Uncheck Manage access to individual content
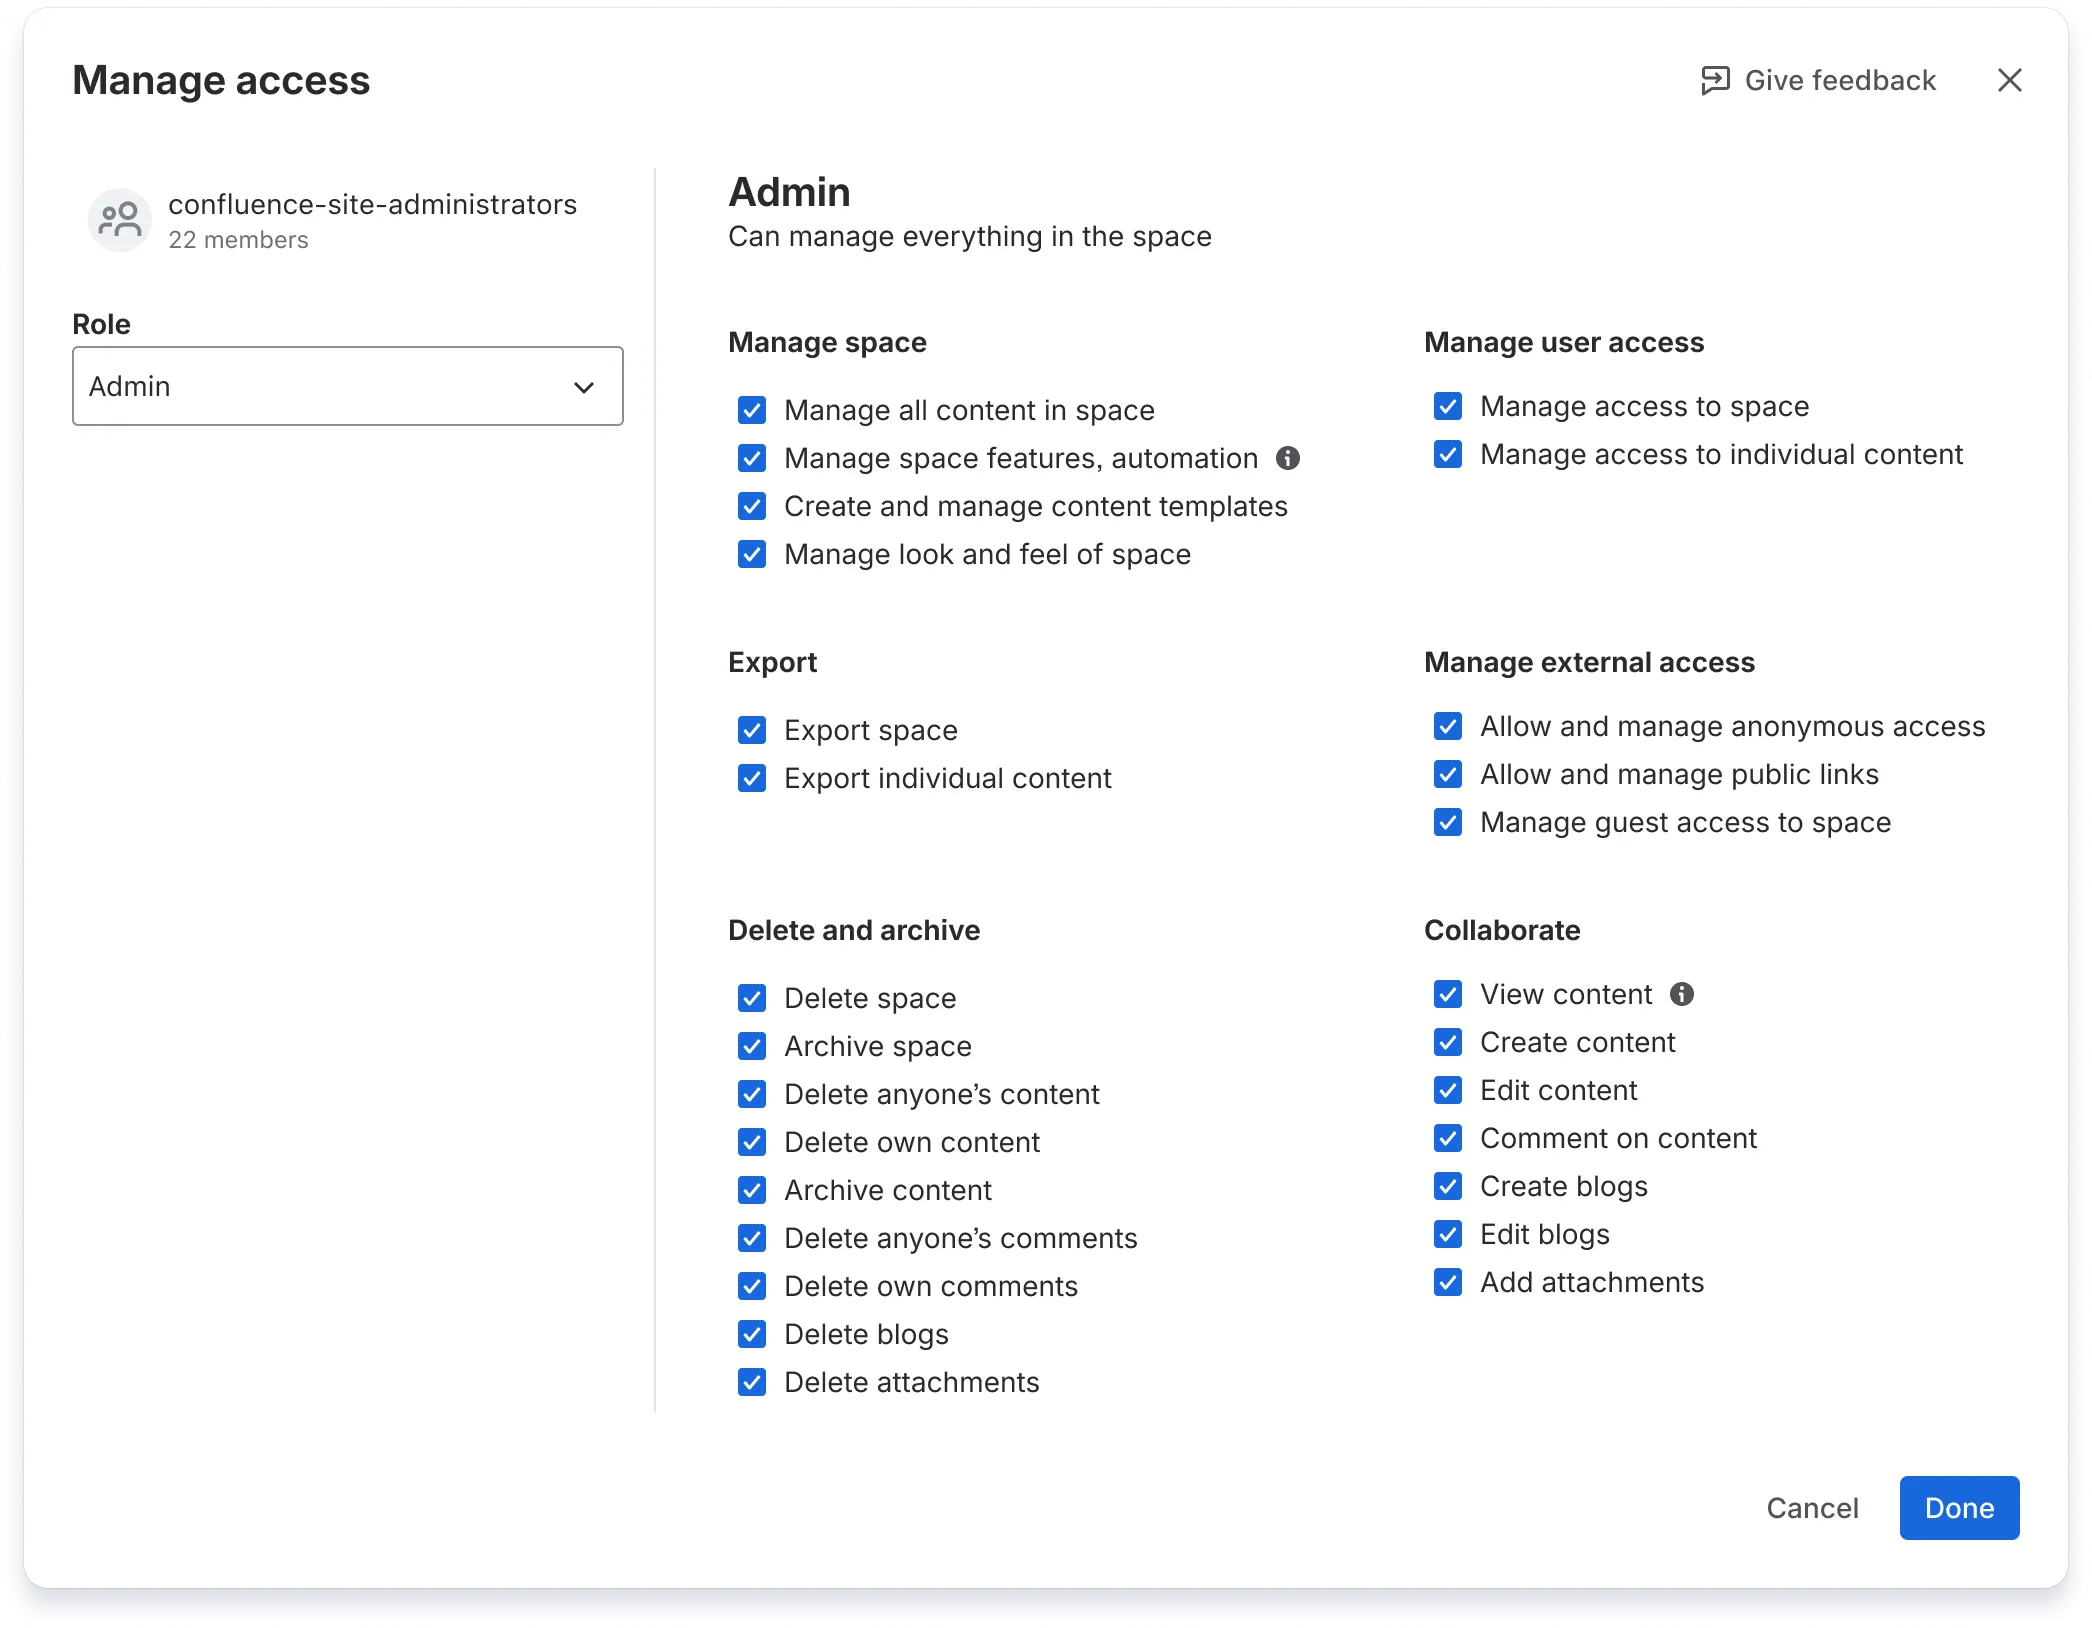Viewport: 2092px width, 1628px height. [1448, 454]
